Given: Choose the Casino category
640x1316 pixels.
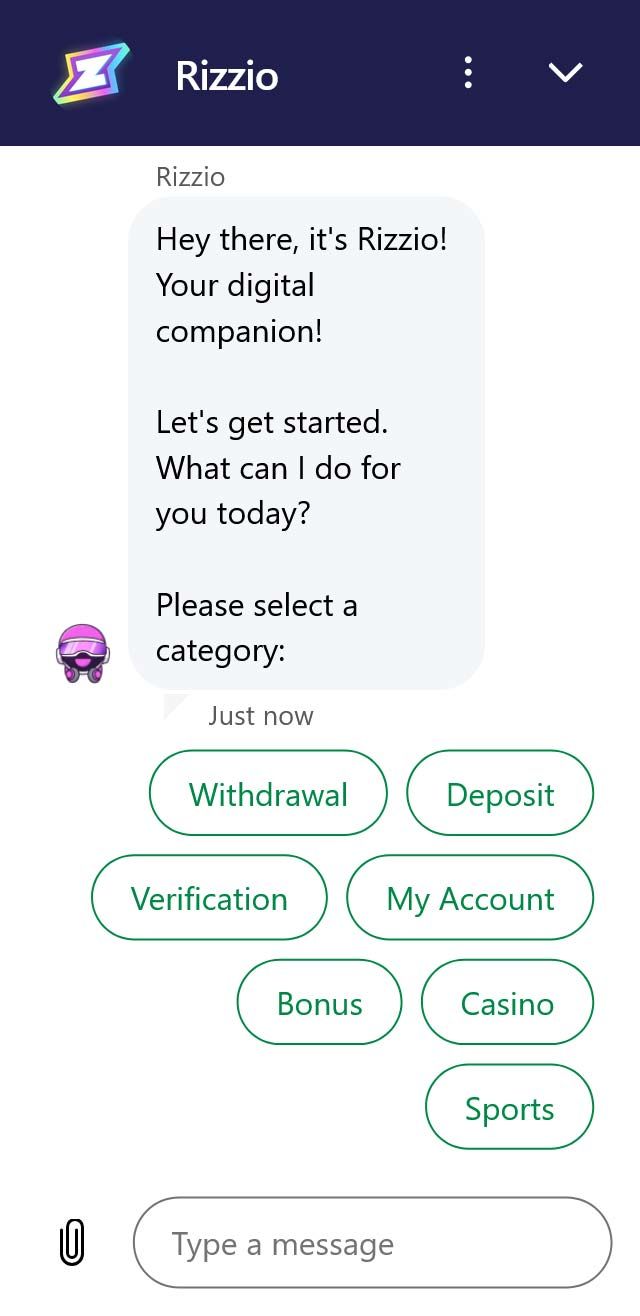Looking at the screenshot, I should tap(507, 1003).
